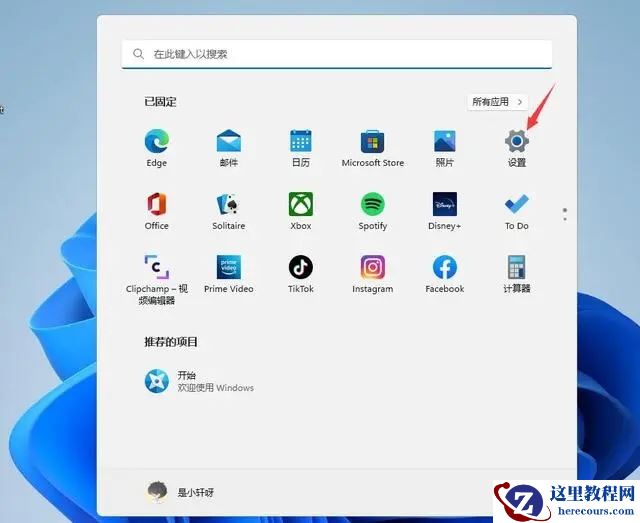Click the 是小轩呀 user account
Viewport: 640px width, 523px height.
(x=180, y=492)
